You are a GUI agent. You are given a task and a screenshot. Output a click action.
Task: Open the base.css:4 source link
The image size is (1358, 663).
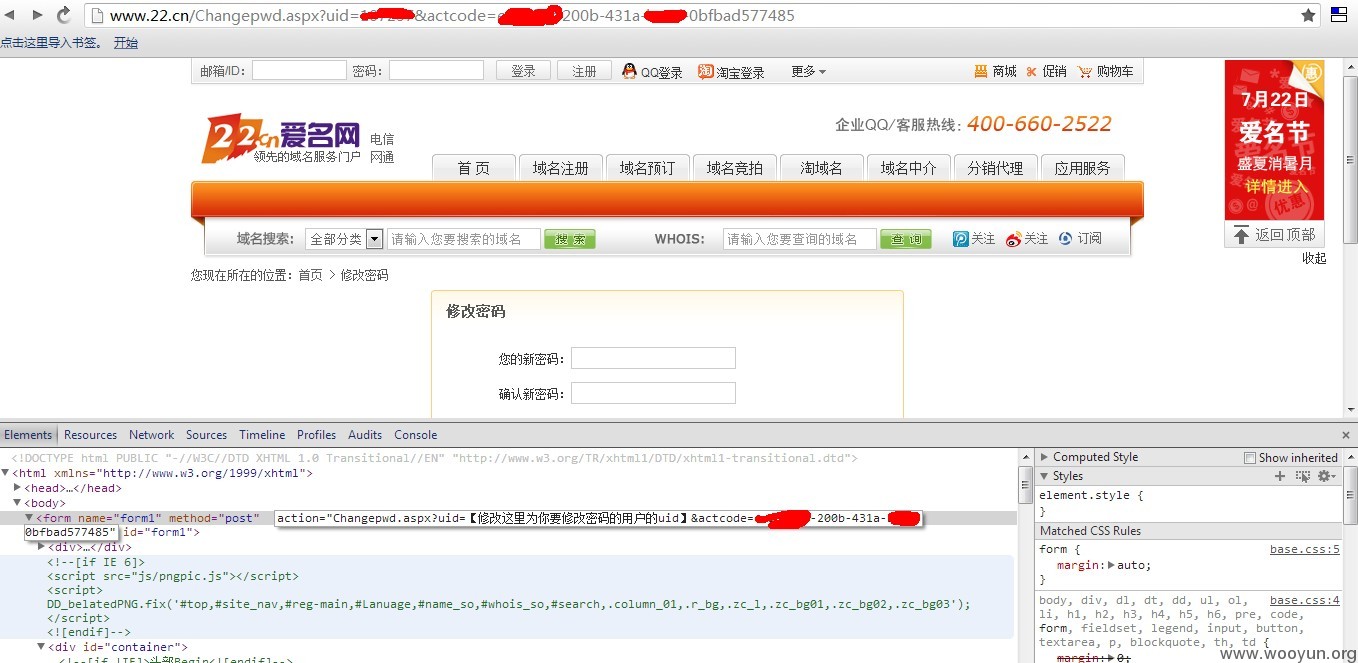tap(1305, 600)
